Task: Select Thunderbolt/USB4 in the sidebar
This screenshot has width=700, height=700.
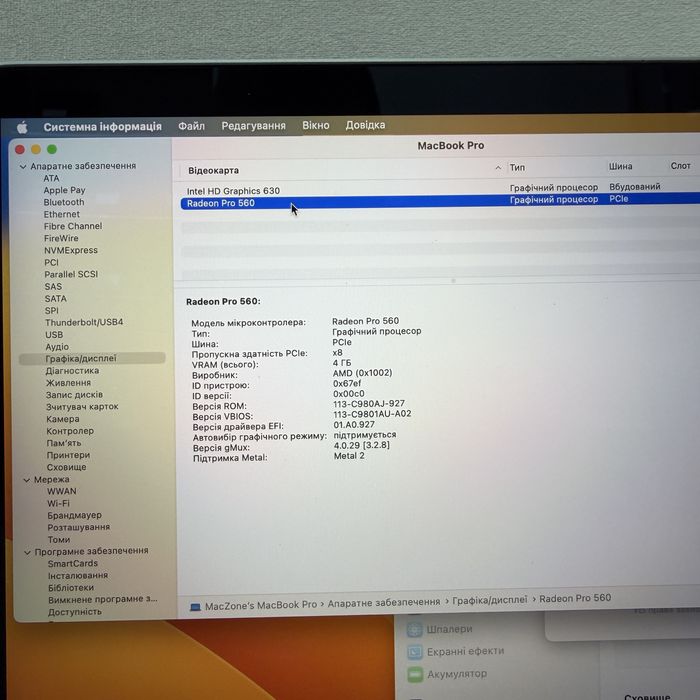Action: pos(84,322)
